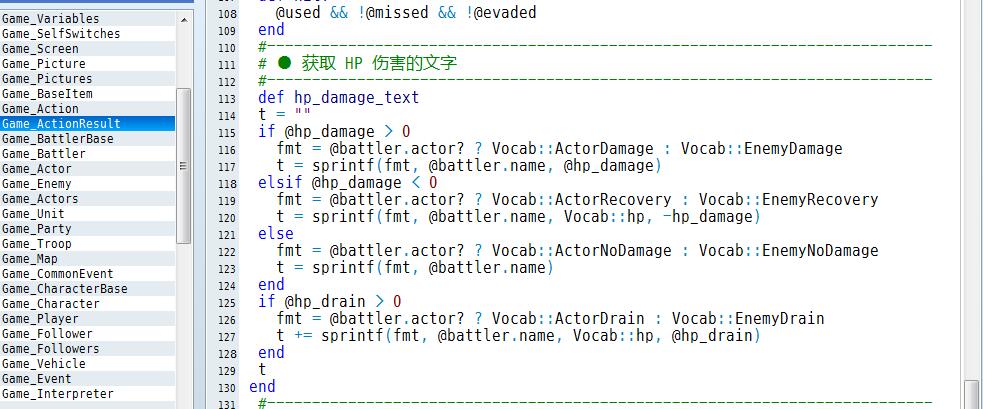
Task: Place cursor on line 114 't = ""'
Action: coord(285,115)
